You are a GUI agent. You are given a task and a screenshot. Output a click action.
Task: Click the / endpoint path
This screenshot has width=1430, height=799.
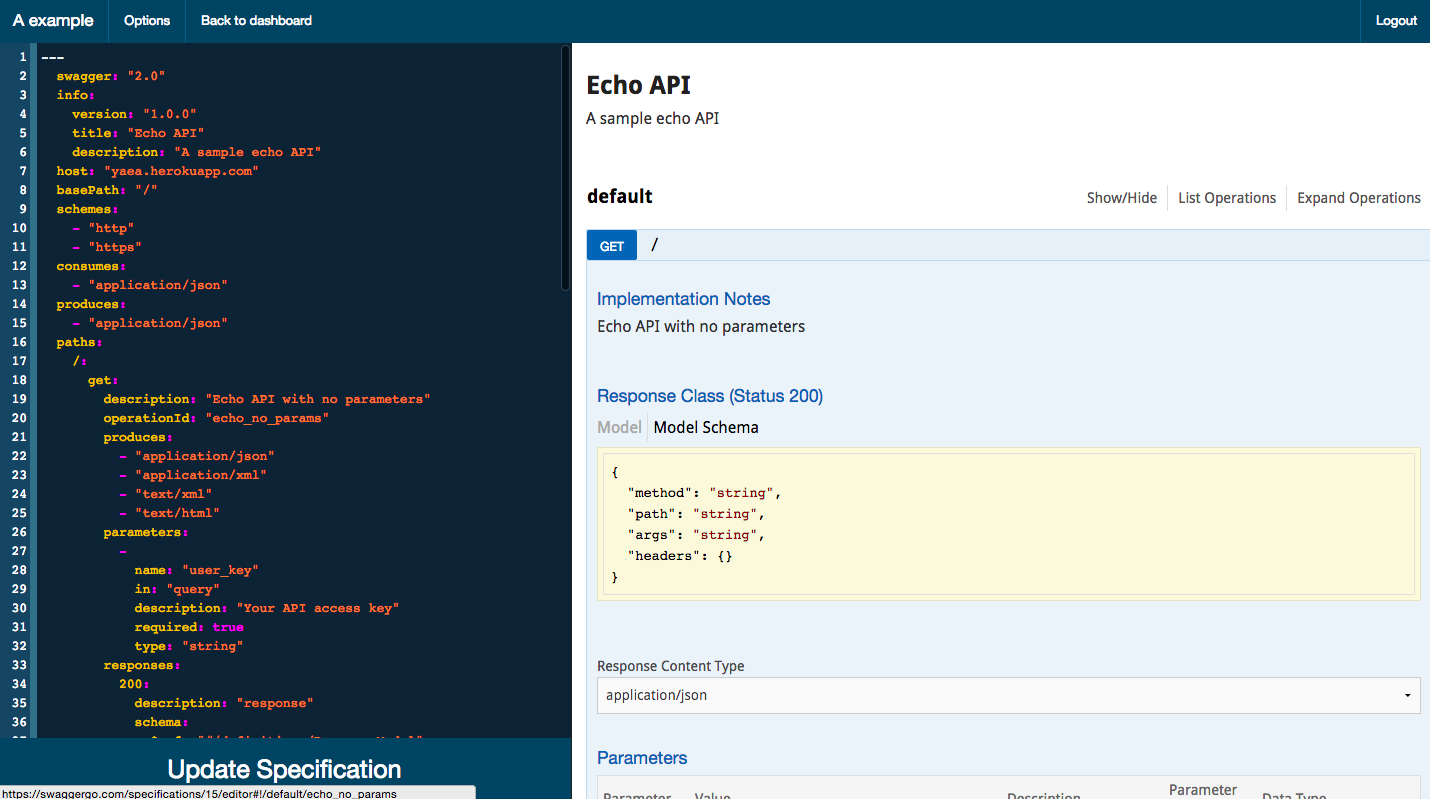click(655, 245)
